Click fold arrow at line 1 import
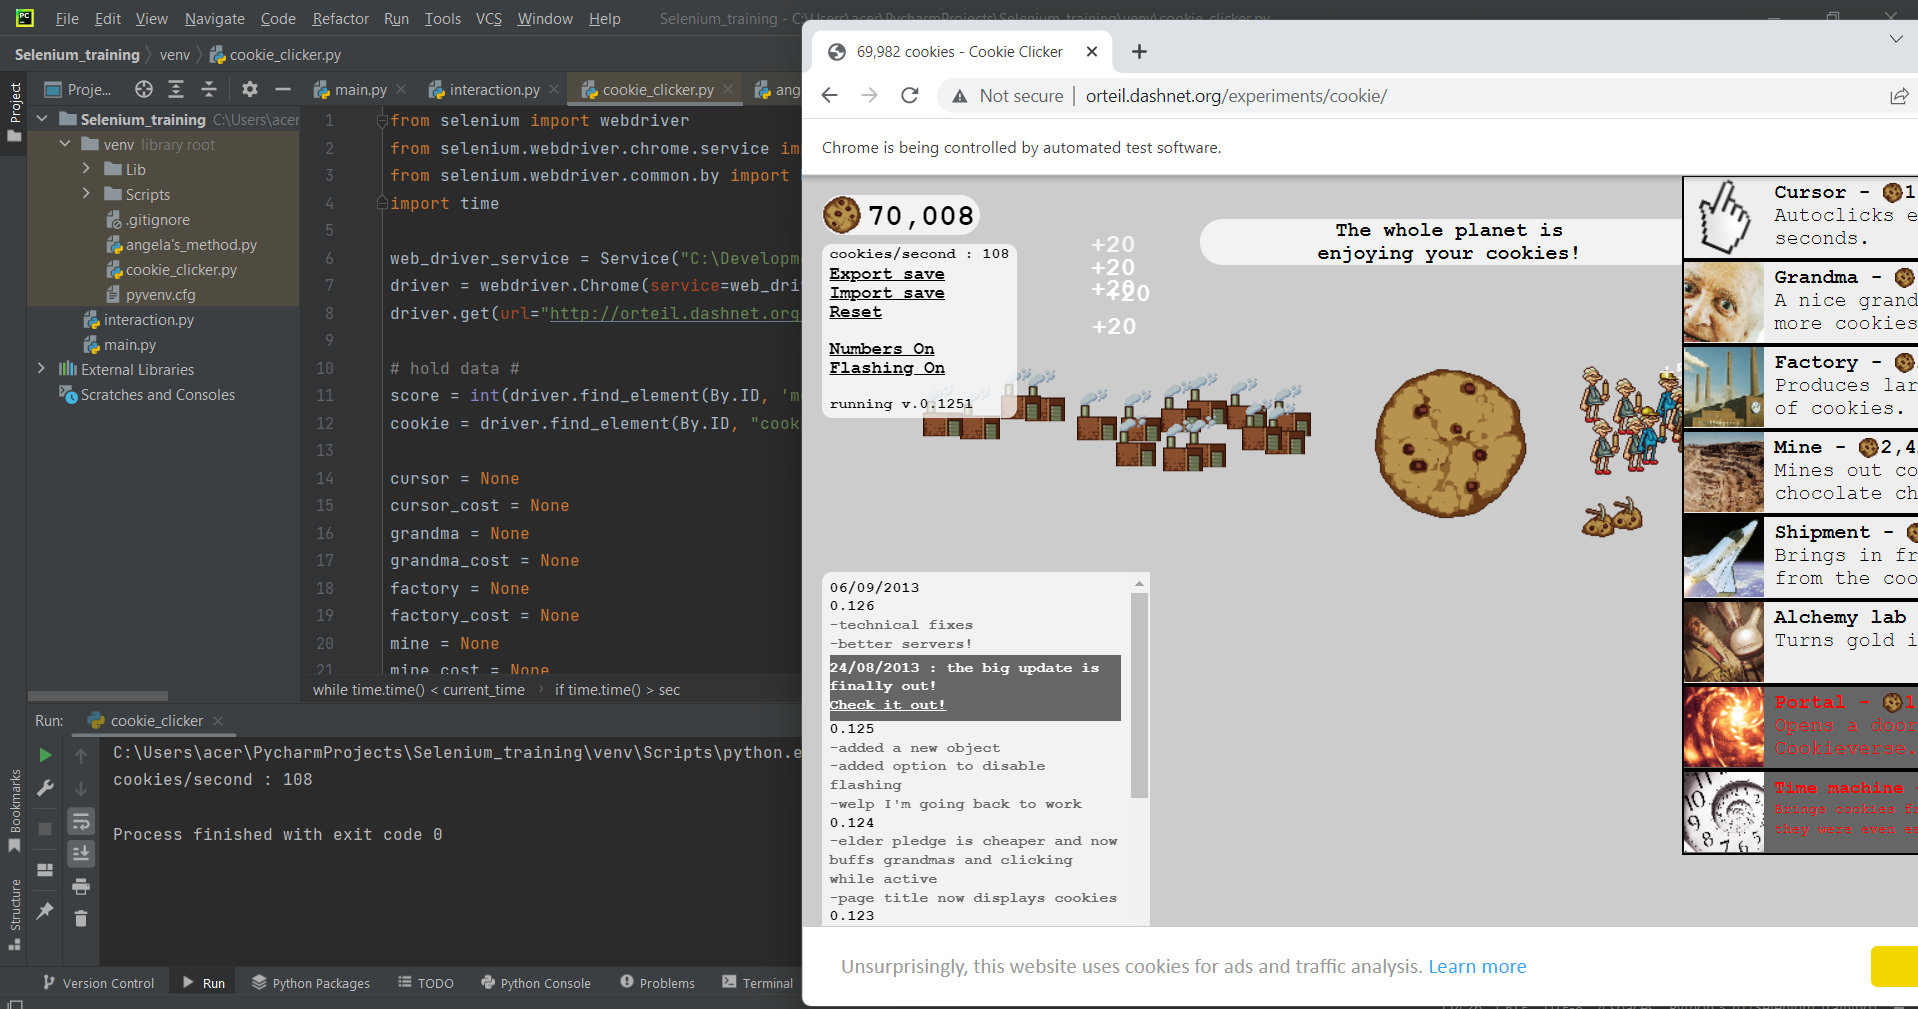Image resolution: width=1918 pixels, height=1009 pixels. pos(381,121)
